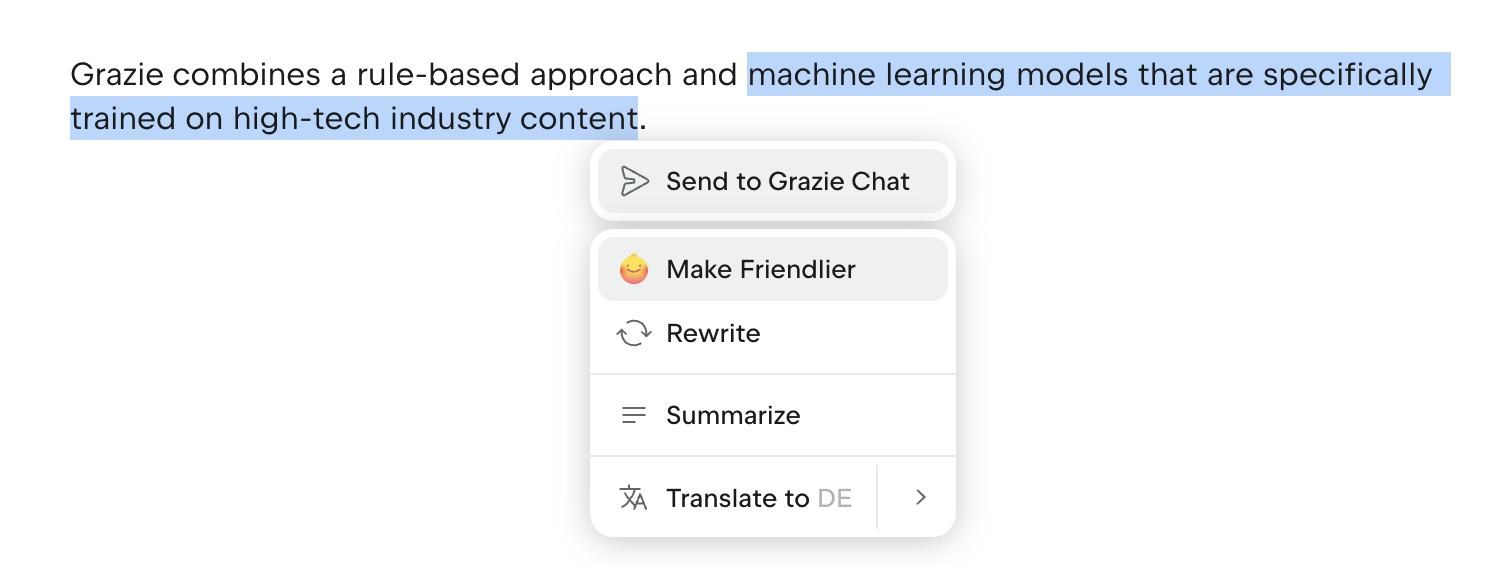
Task: Click the paper plane send icon
Action: point(634,181)
